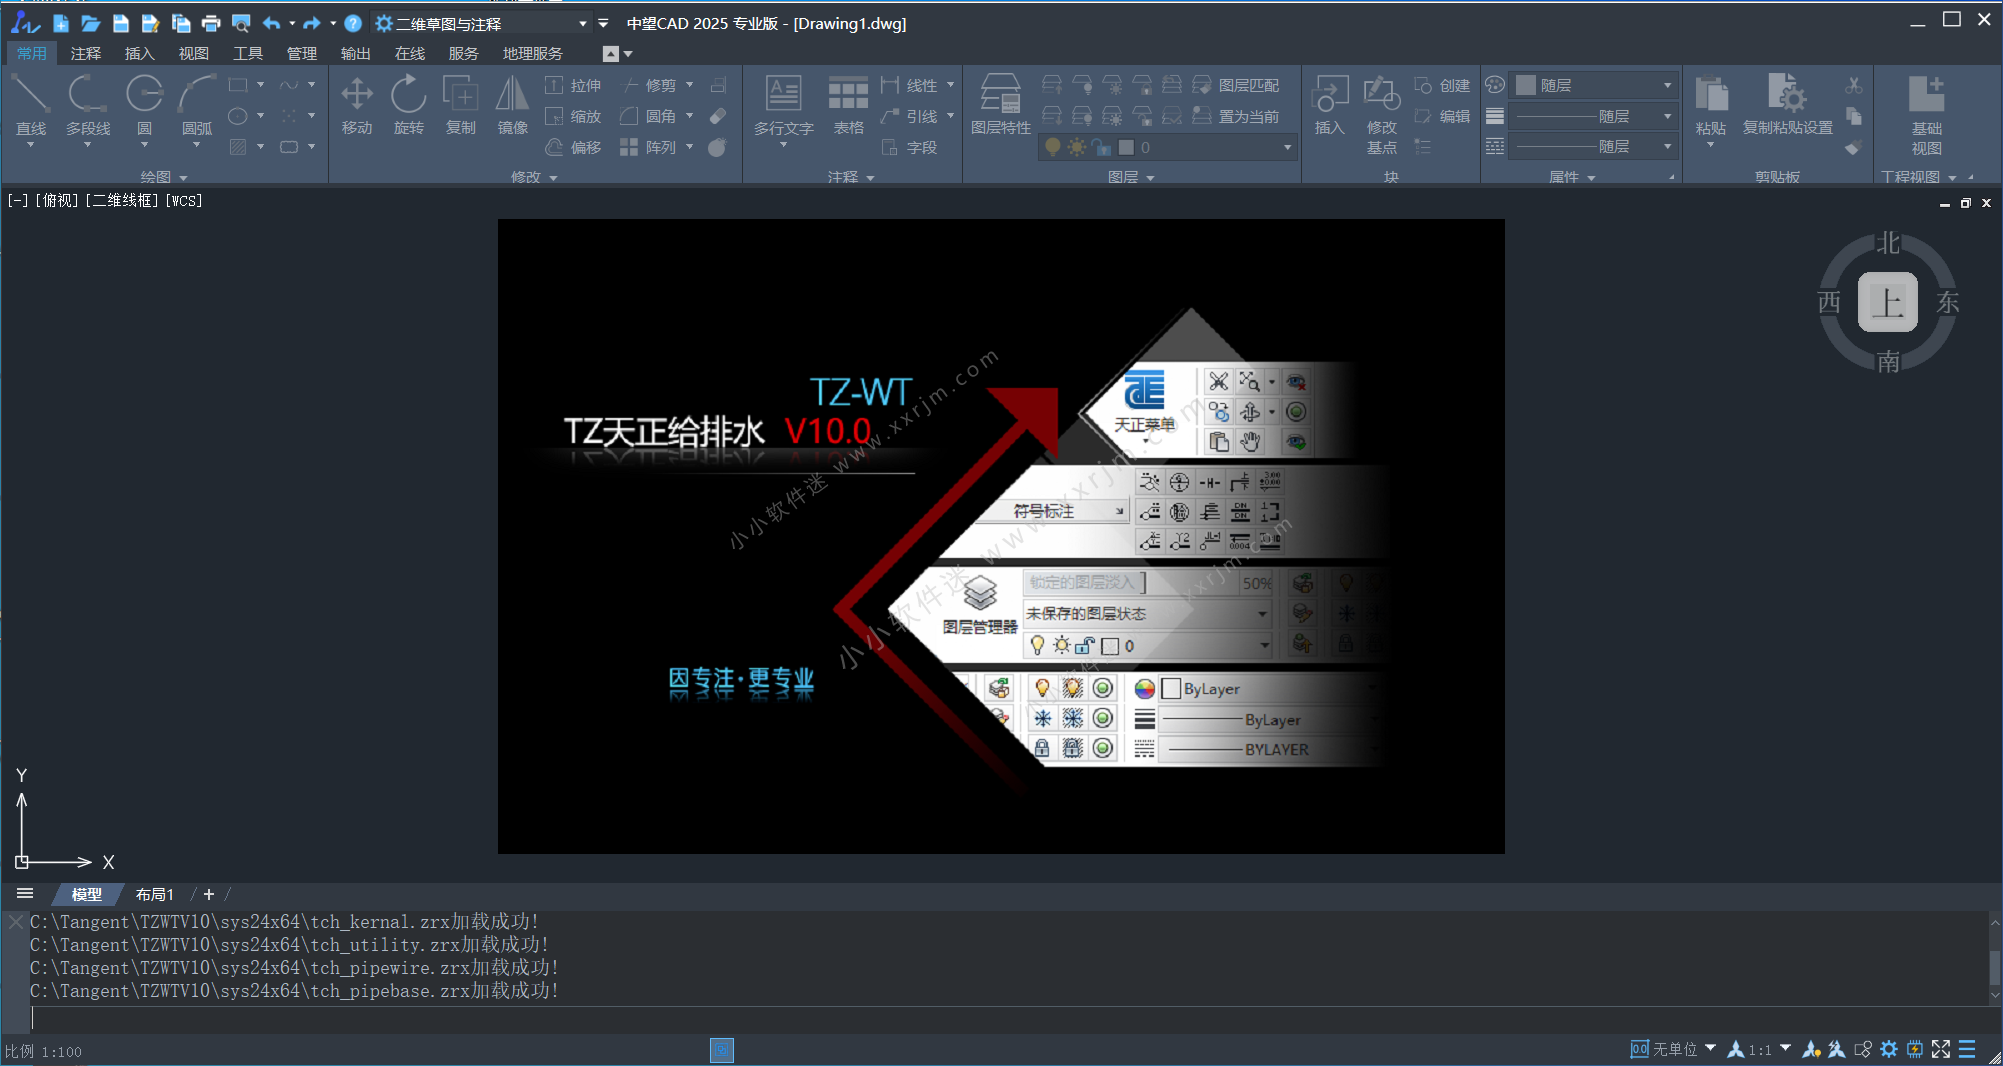Open the 随层 color swatch selector
Image resolution: width=2003 pixels, height=1066 pixels.
click(1594, 86)
